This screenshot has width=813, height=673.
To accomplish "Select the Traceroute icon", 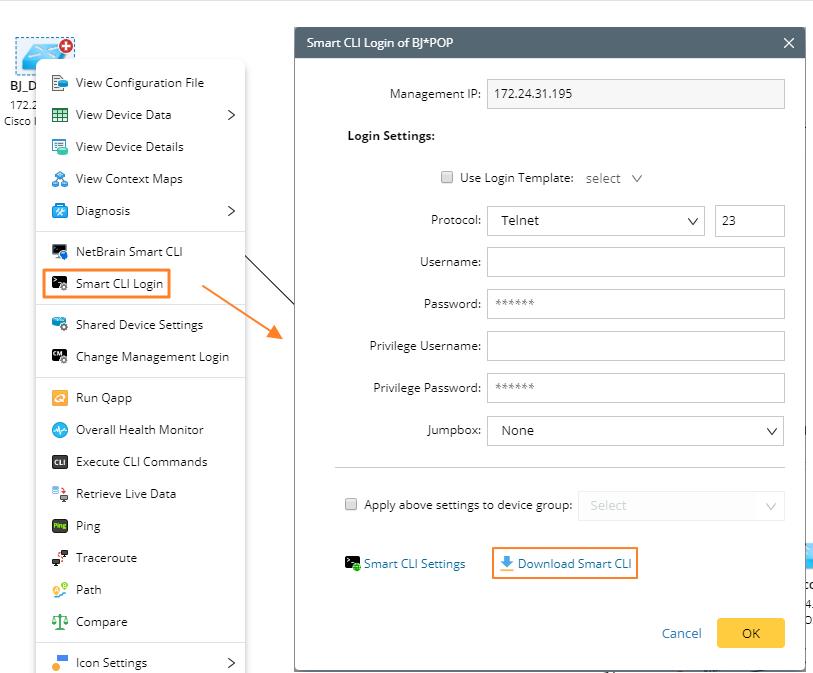I will (58, 557).
